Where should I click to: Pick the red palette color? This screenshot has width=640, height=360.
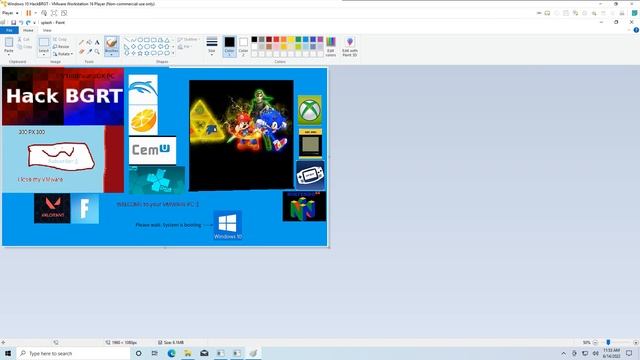(x=276, y=39)
